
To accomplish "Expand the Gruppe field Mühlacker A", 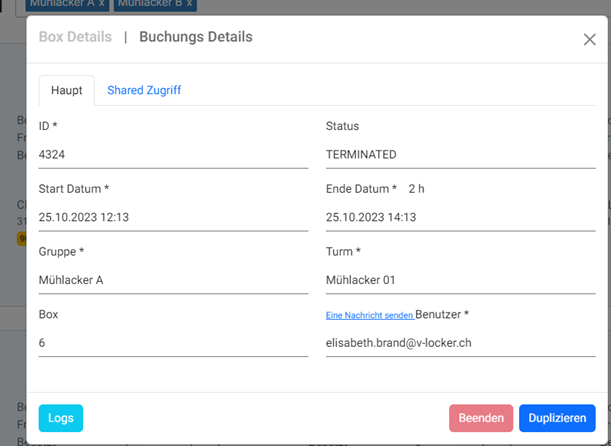I will [x=173, y=280].
